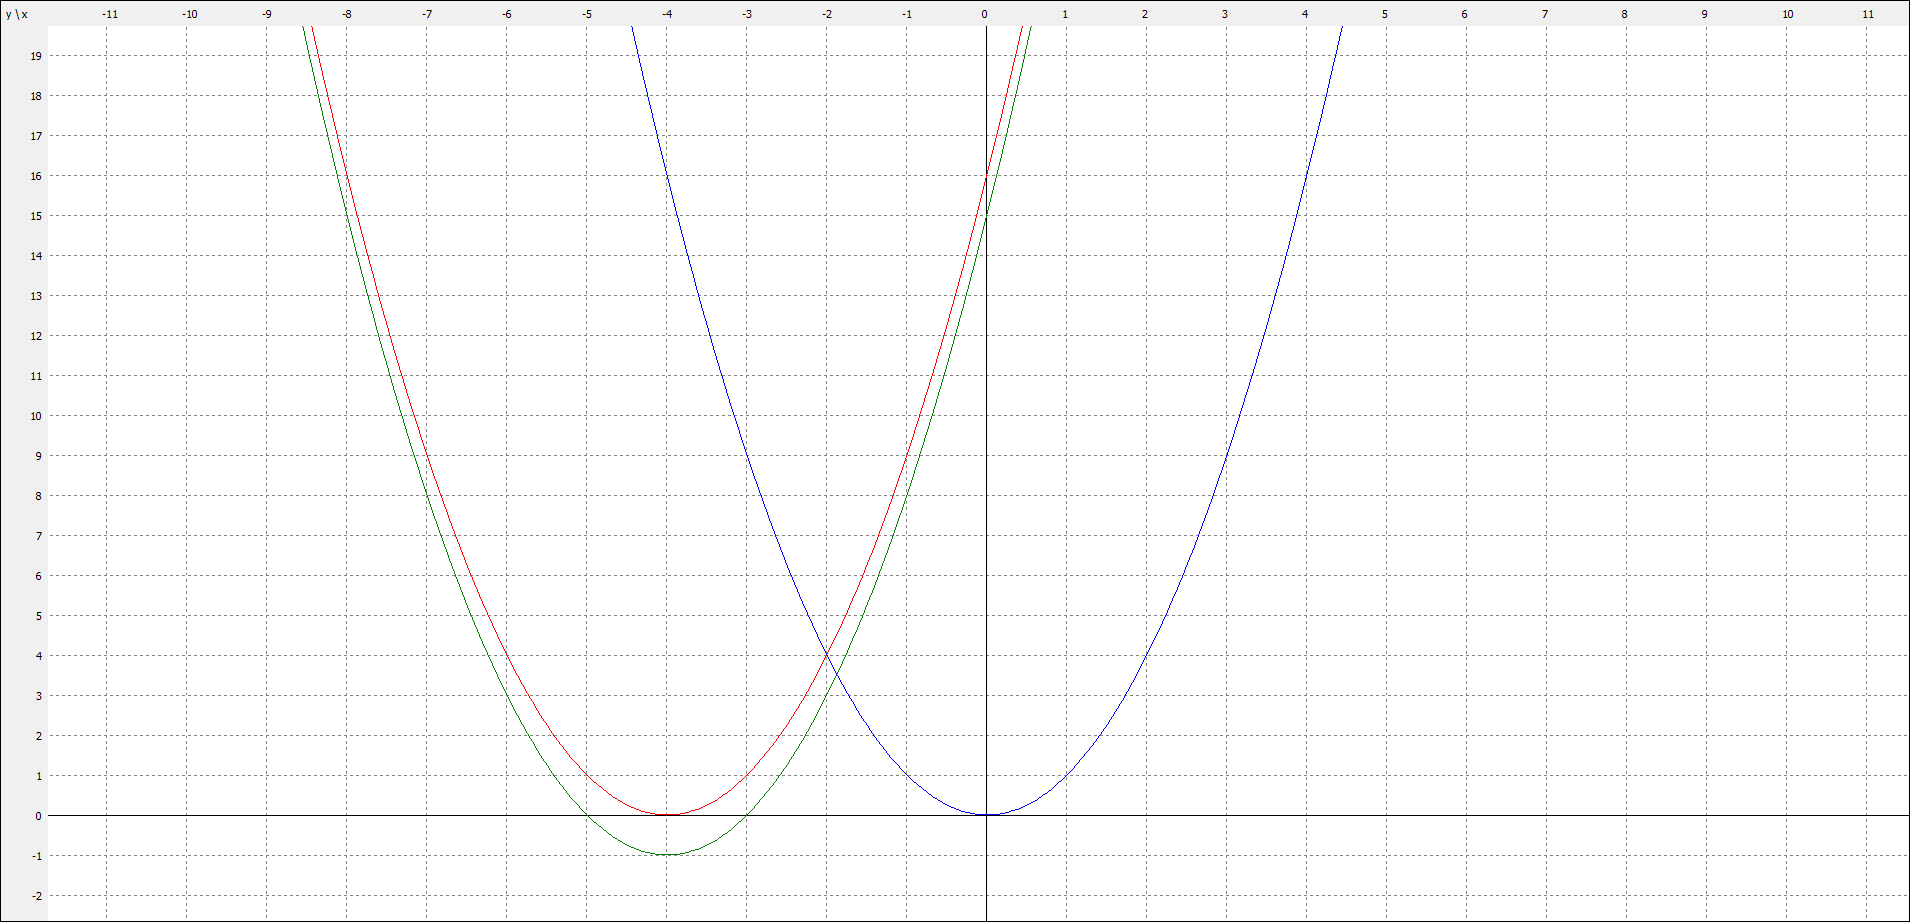The width and height of the screenshot is (1910, 922).
Task: Click the -4 label on the top ruler
Action: click(x=667, y=14)
